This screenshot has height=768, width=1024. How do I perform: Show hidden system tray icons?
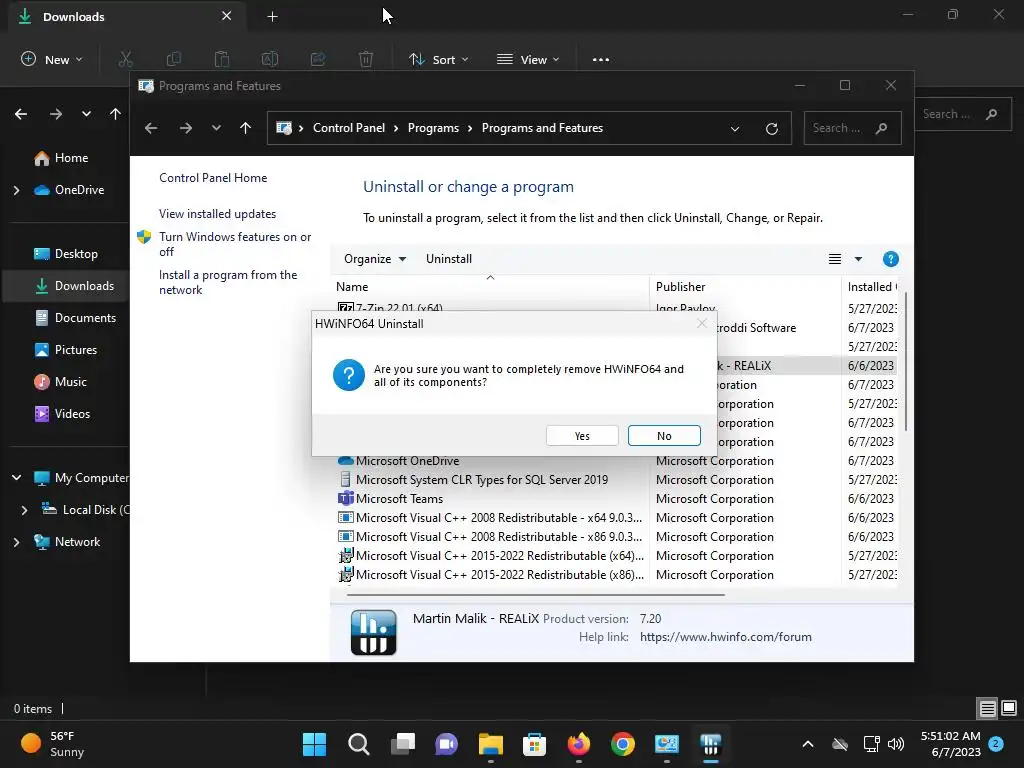tap(808, 744)
